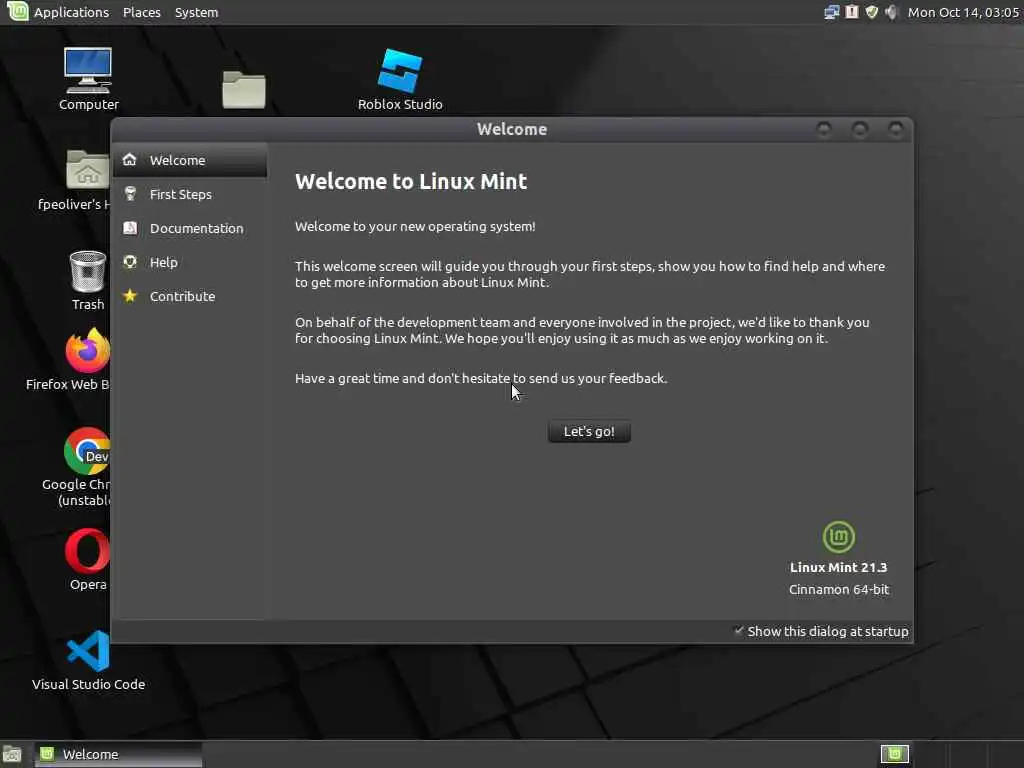Image resolution: width=1024 pixels, height=768 pixels.
Task: Maximize the Welcome dialog window
Action: click(x=859, y=129)
